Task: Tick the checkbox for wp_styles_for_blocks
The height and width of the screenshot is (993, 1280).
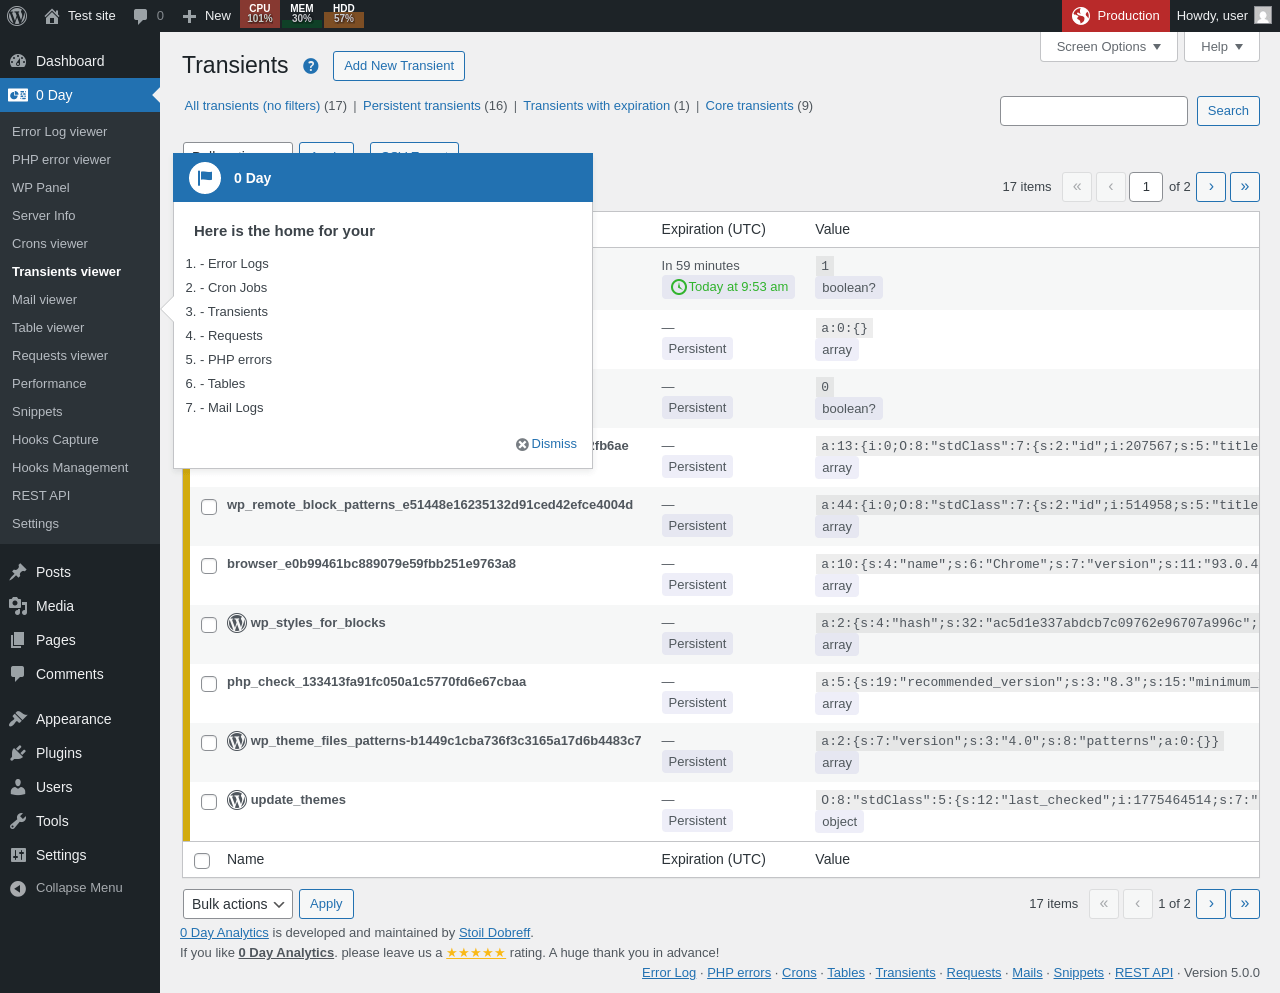Action: (209, 625)
